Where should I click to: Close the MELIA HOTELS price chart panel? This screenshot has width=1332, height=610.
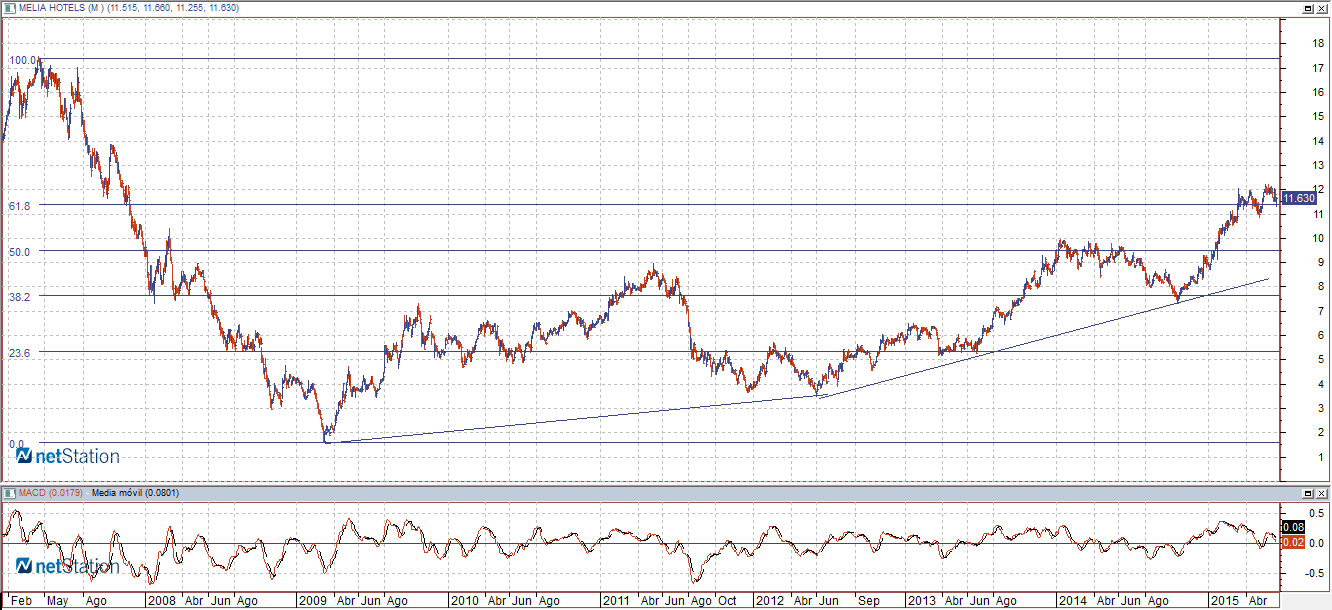(x=1322, y=8)
